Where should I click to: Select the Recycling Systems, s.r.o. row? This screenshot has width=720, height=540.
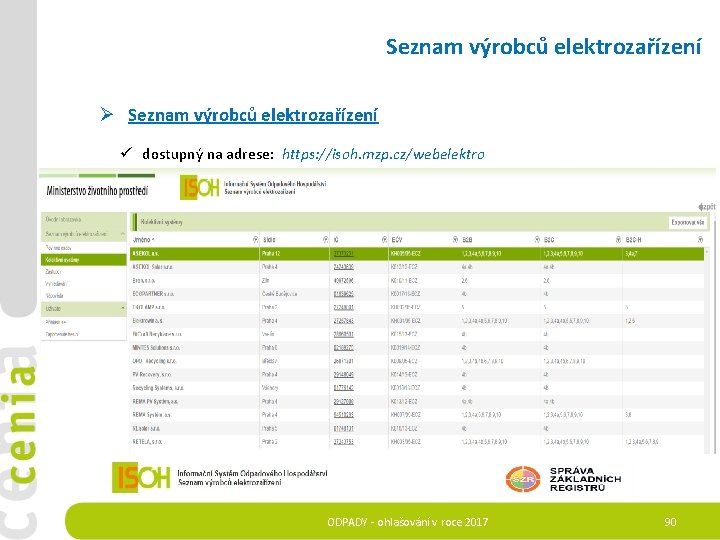click(417, 388)
